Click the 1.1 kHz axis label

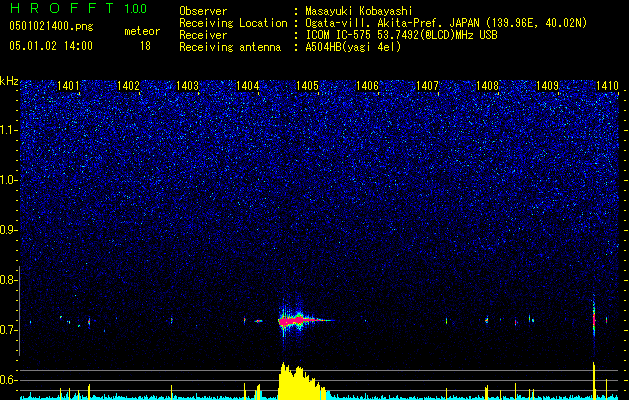click(9, 130)
